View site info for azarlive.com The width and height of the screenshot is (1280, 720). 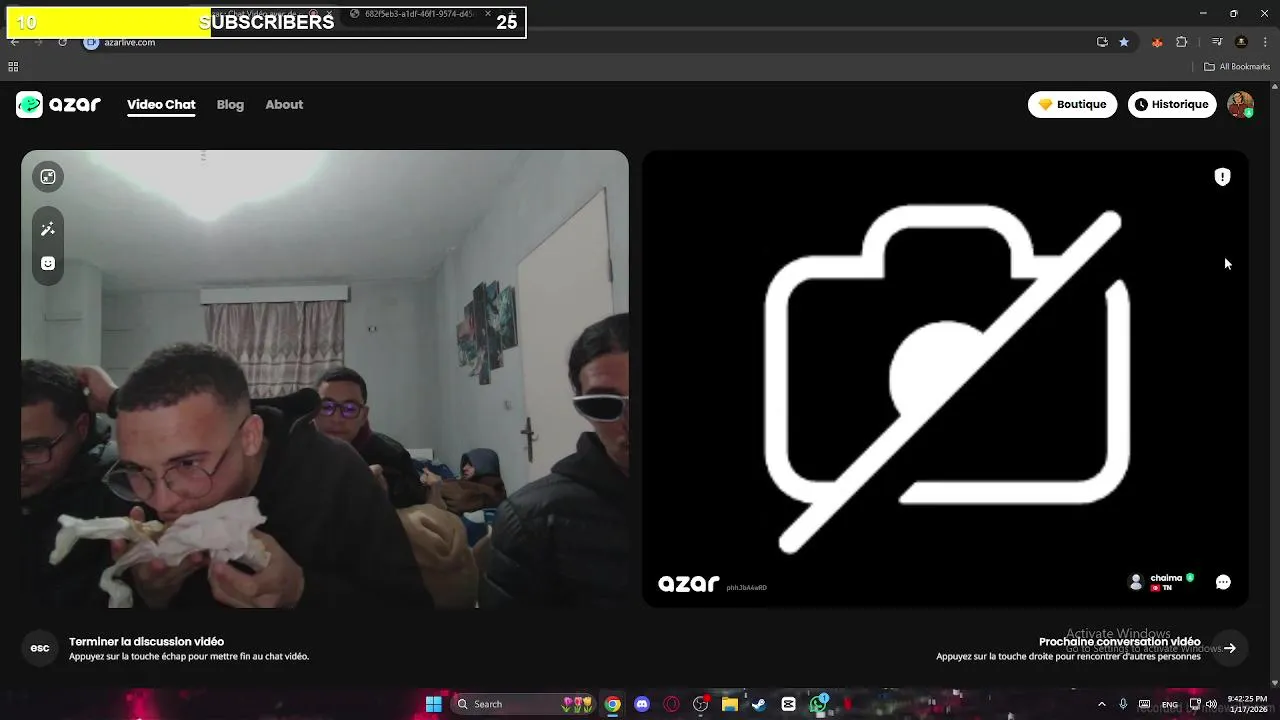click(92, 42)
